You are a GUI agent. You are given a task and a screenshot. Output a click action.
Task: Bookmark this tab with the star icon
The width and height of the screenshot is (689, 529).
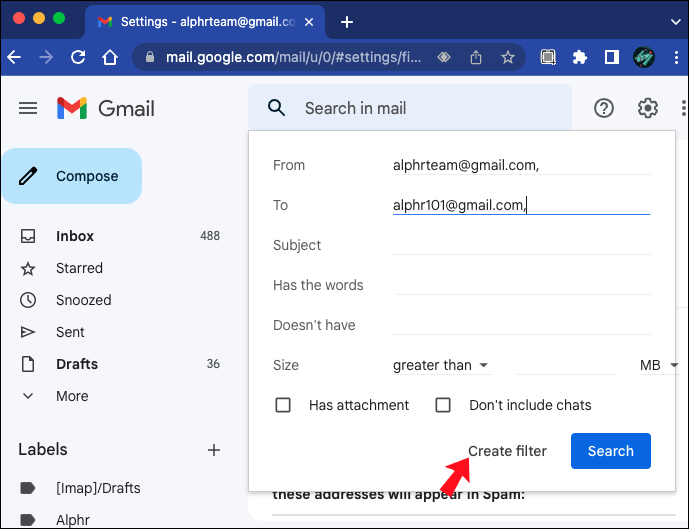(x=508, y=57)
